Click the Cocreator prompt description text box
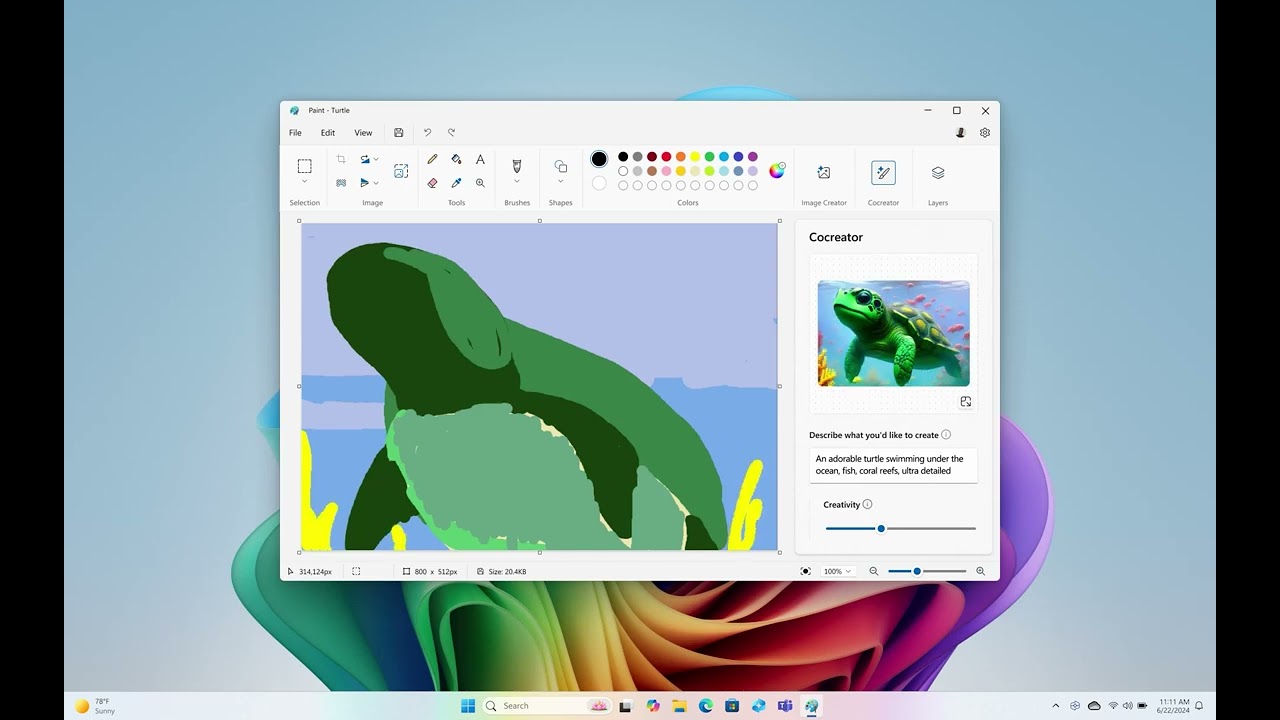 pos(892,465)
